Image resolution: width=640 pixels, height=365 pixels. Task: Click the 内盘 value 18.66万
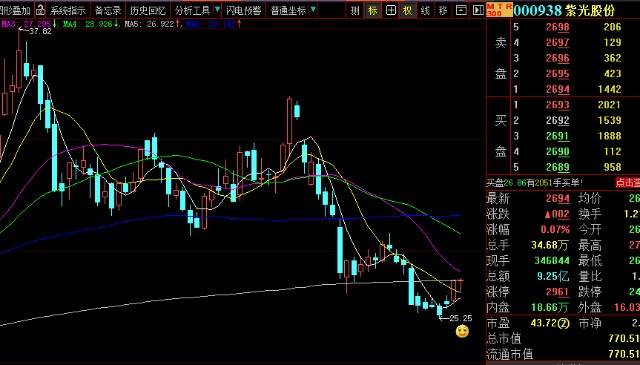[x=550, y=307]
